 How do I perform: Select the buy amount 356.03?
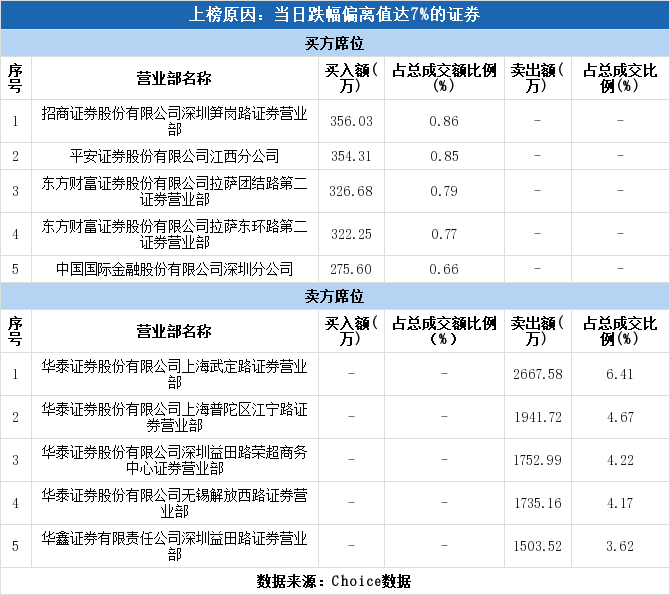coord(351,121)
